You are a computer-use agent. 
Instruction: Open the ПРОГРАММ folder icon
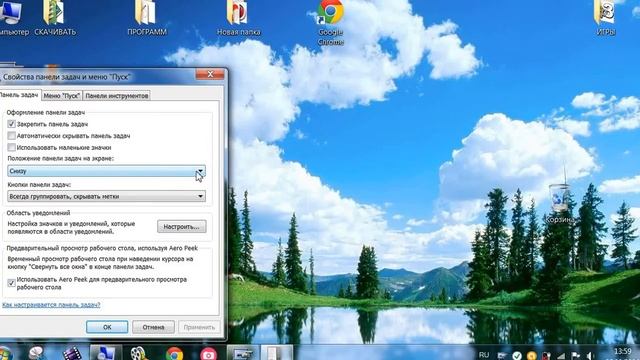click(x=147, y=17)
